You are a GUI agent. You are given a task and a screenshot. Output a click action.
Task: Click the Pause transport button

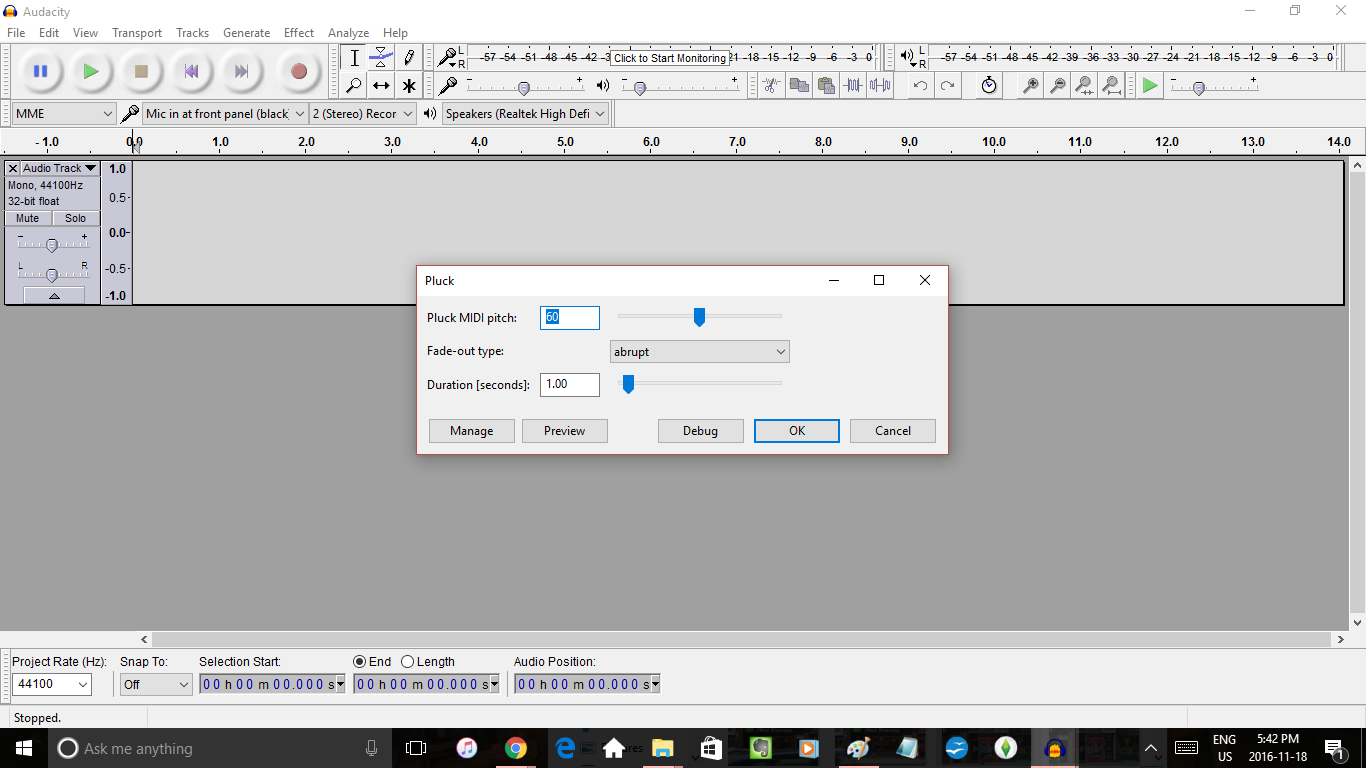(41, 71)
